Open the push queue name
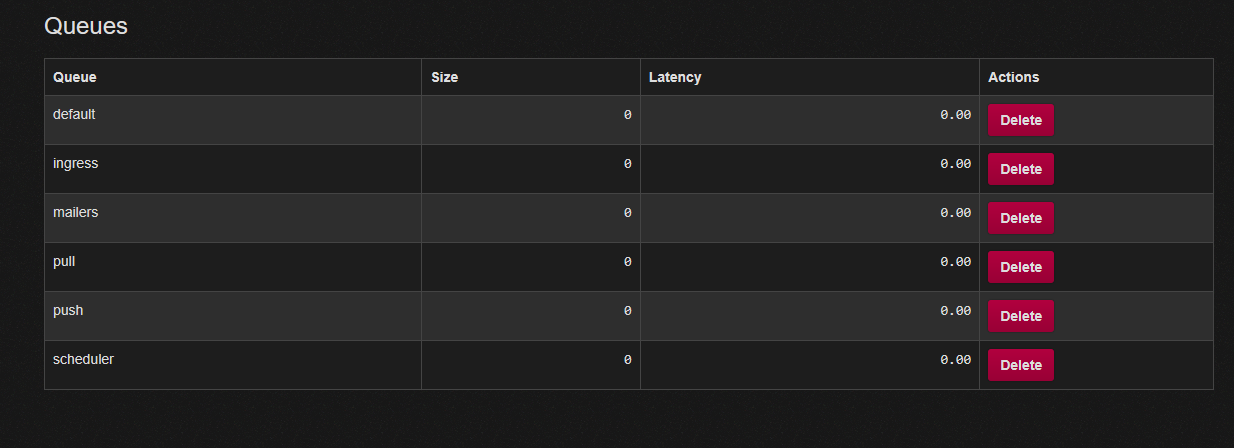 point(68,310)
